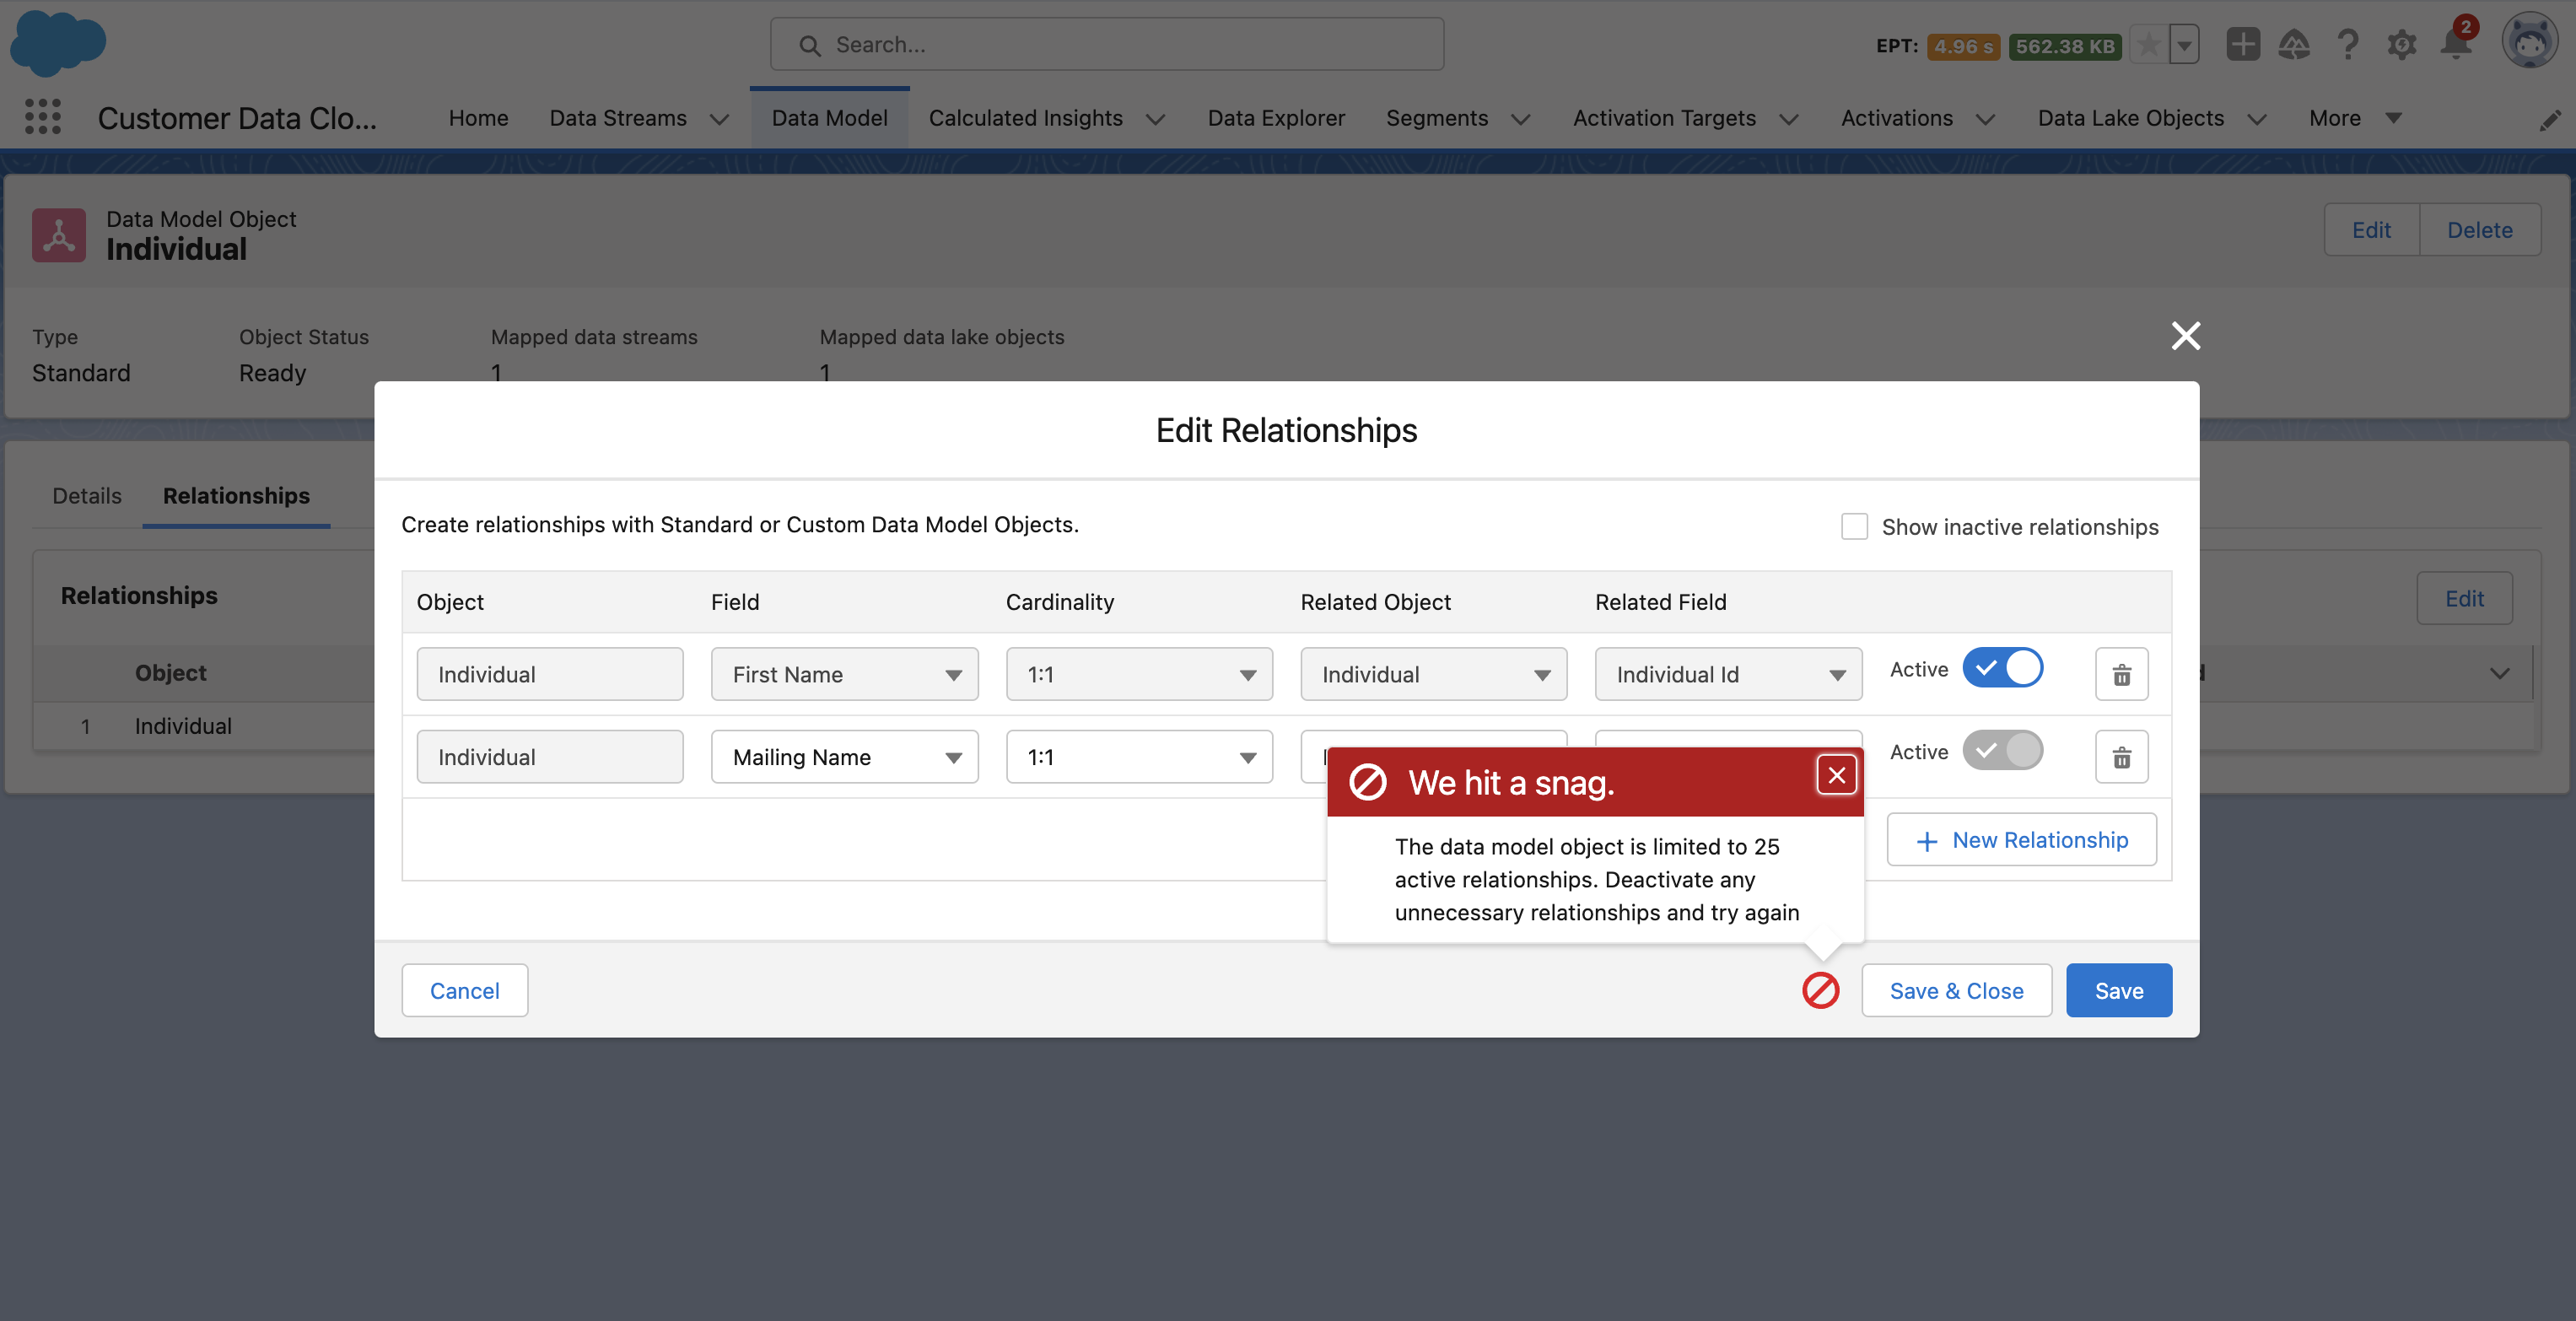Open the Setup gear icon
Image resolution: width=2576 pixels, height=1321 pixels.
(2402, 44)
